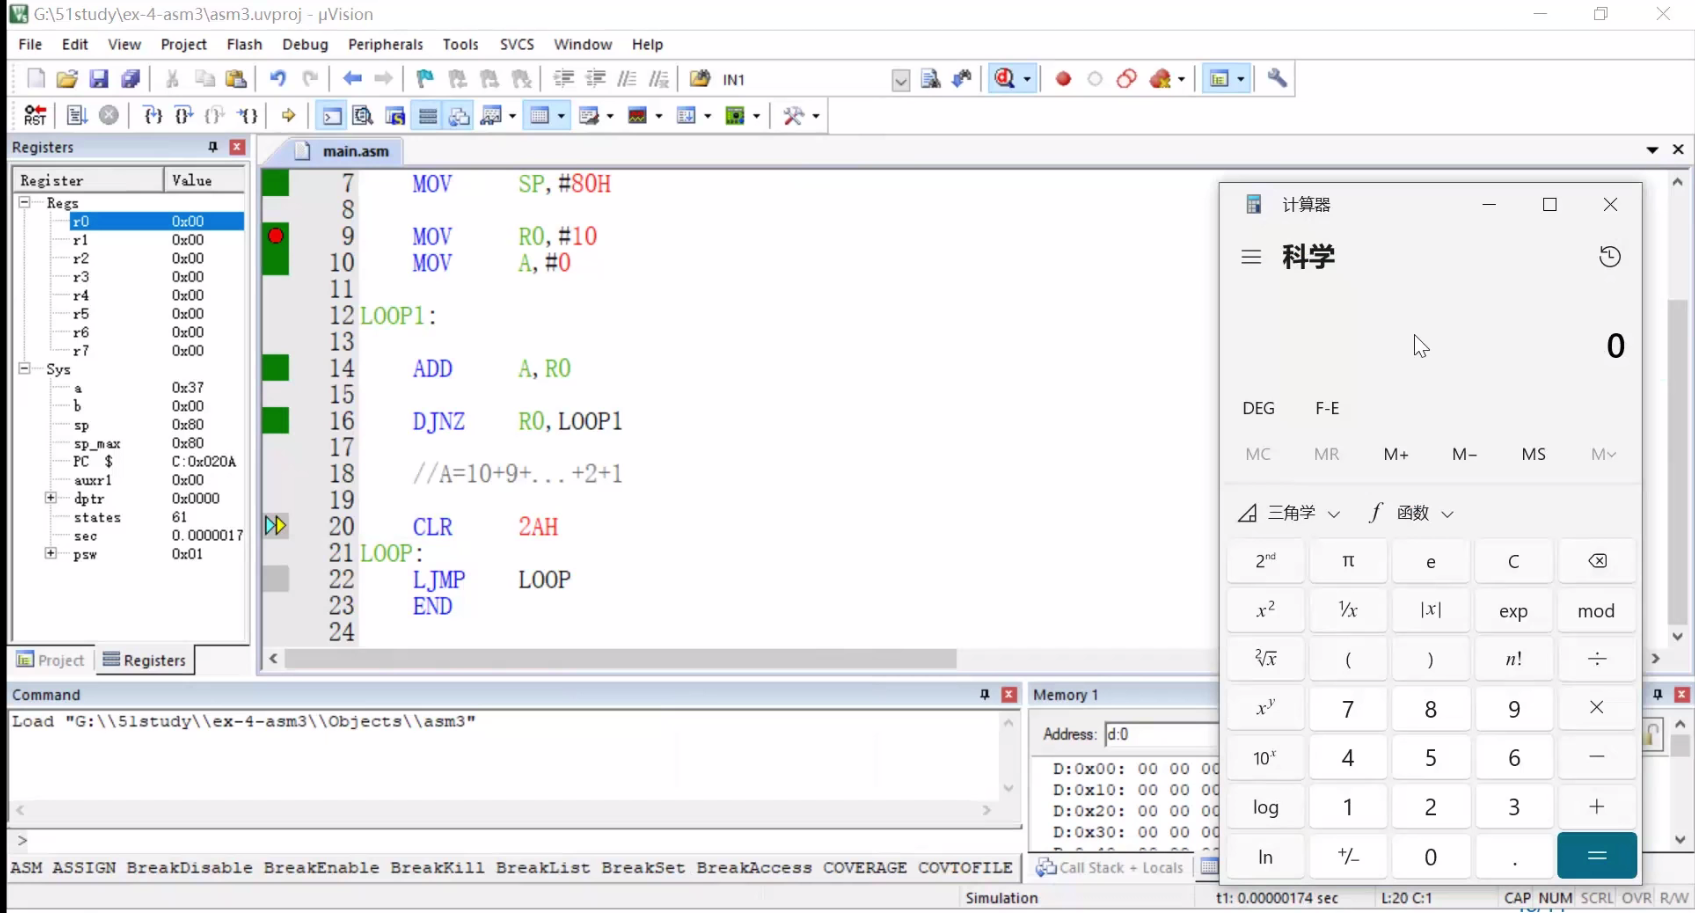Viewport: 1695px width, 913px height.
Task: Open Configuration wrench icon
Action: (x=1277, y=79)
